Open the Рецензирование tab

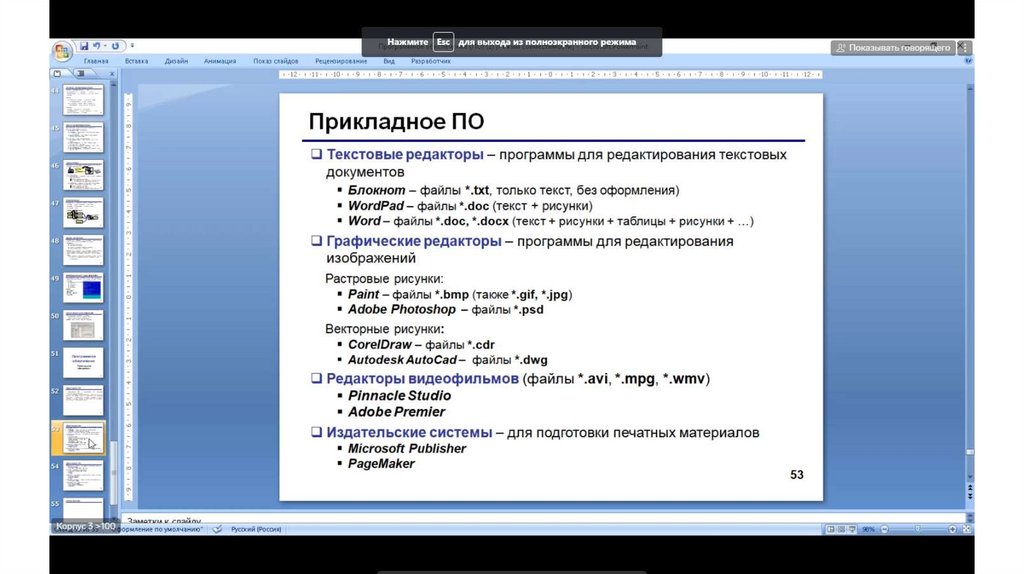coord(341,61)
